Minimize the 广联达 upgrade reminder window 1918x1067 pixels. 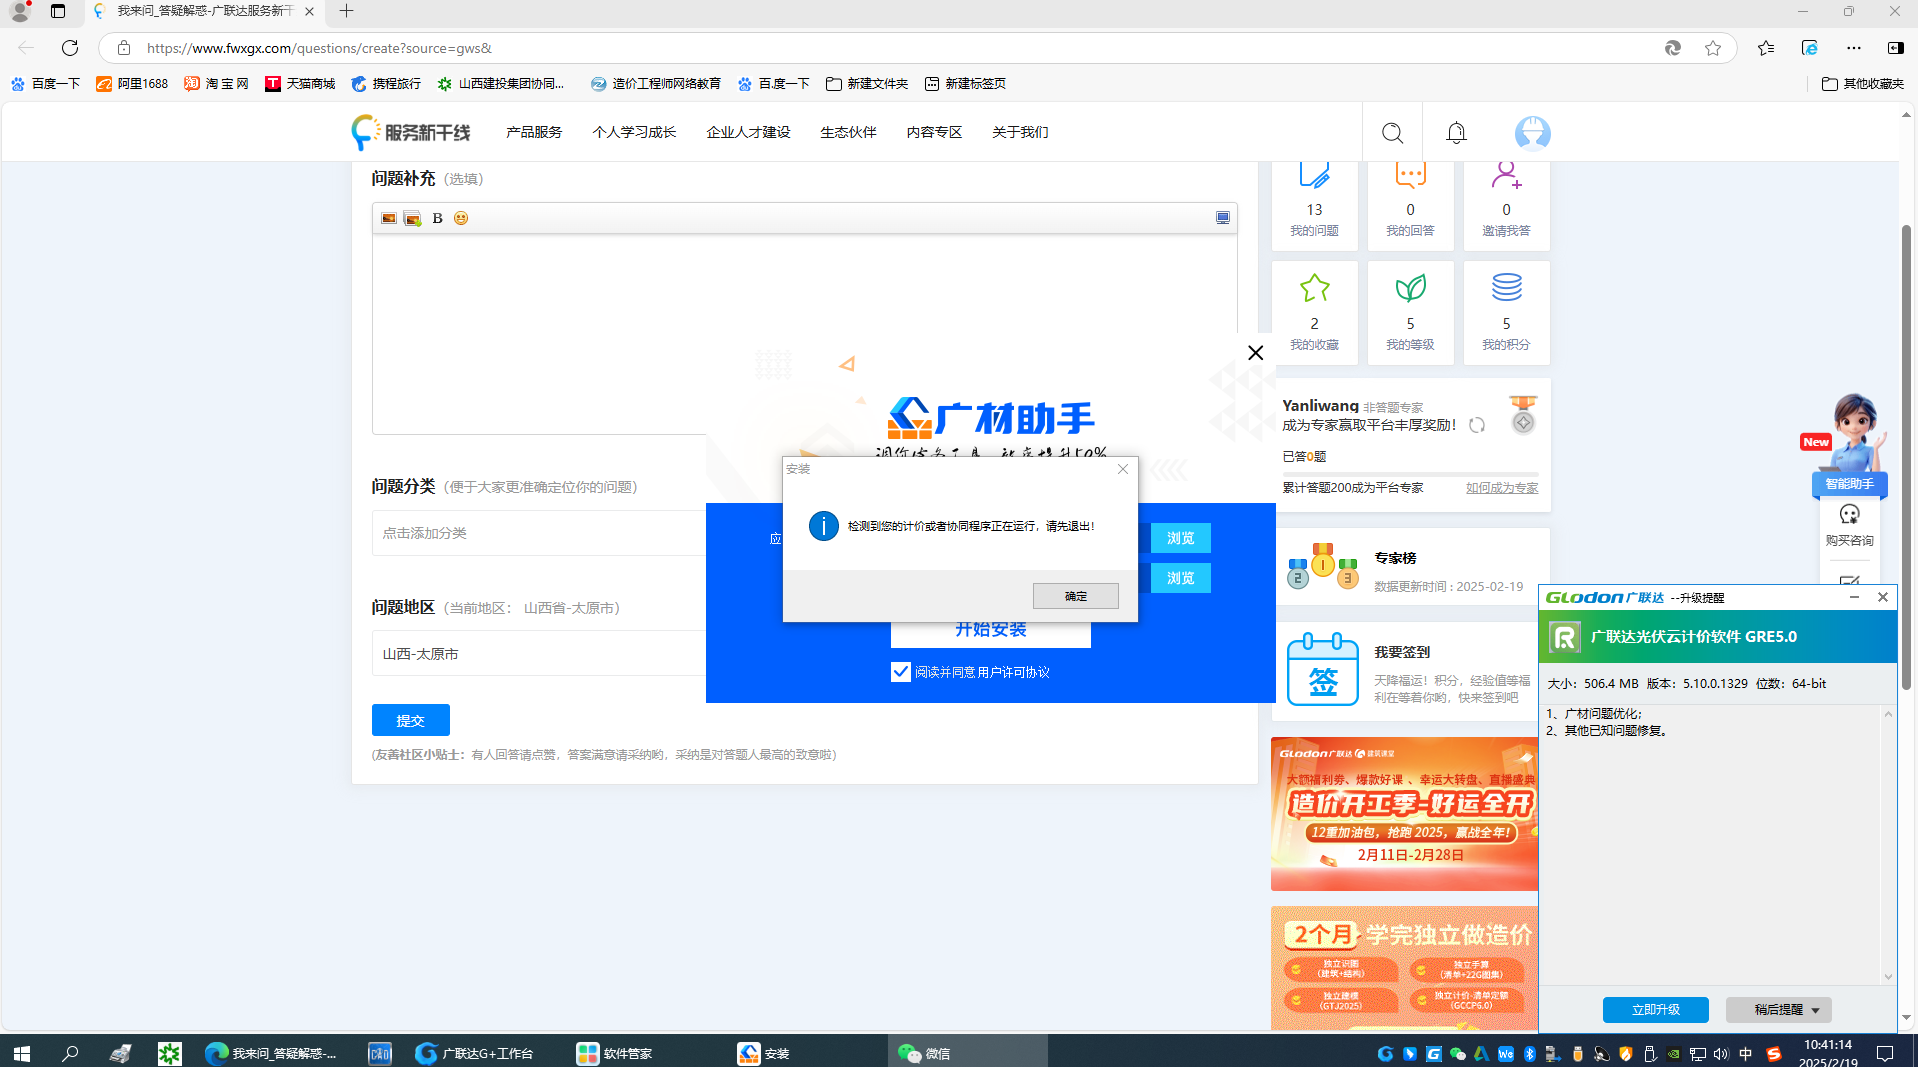pyautogui.click(x=1854, y=597)
